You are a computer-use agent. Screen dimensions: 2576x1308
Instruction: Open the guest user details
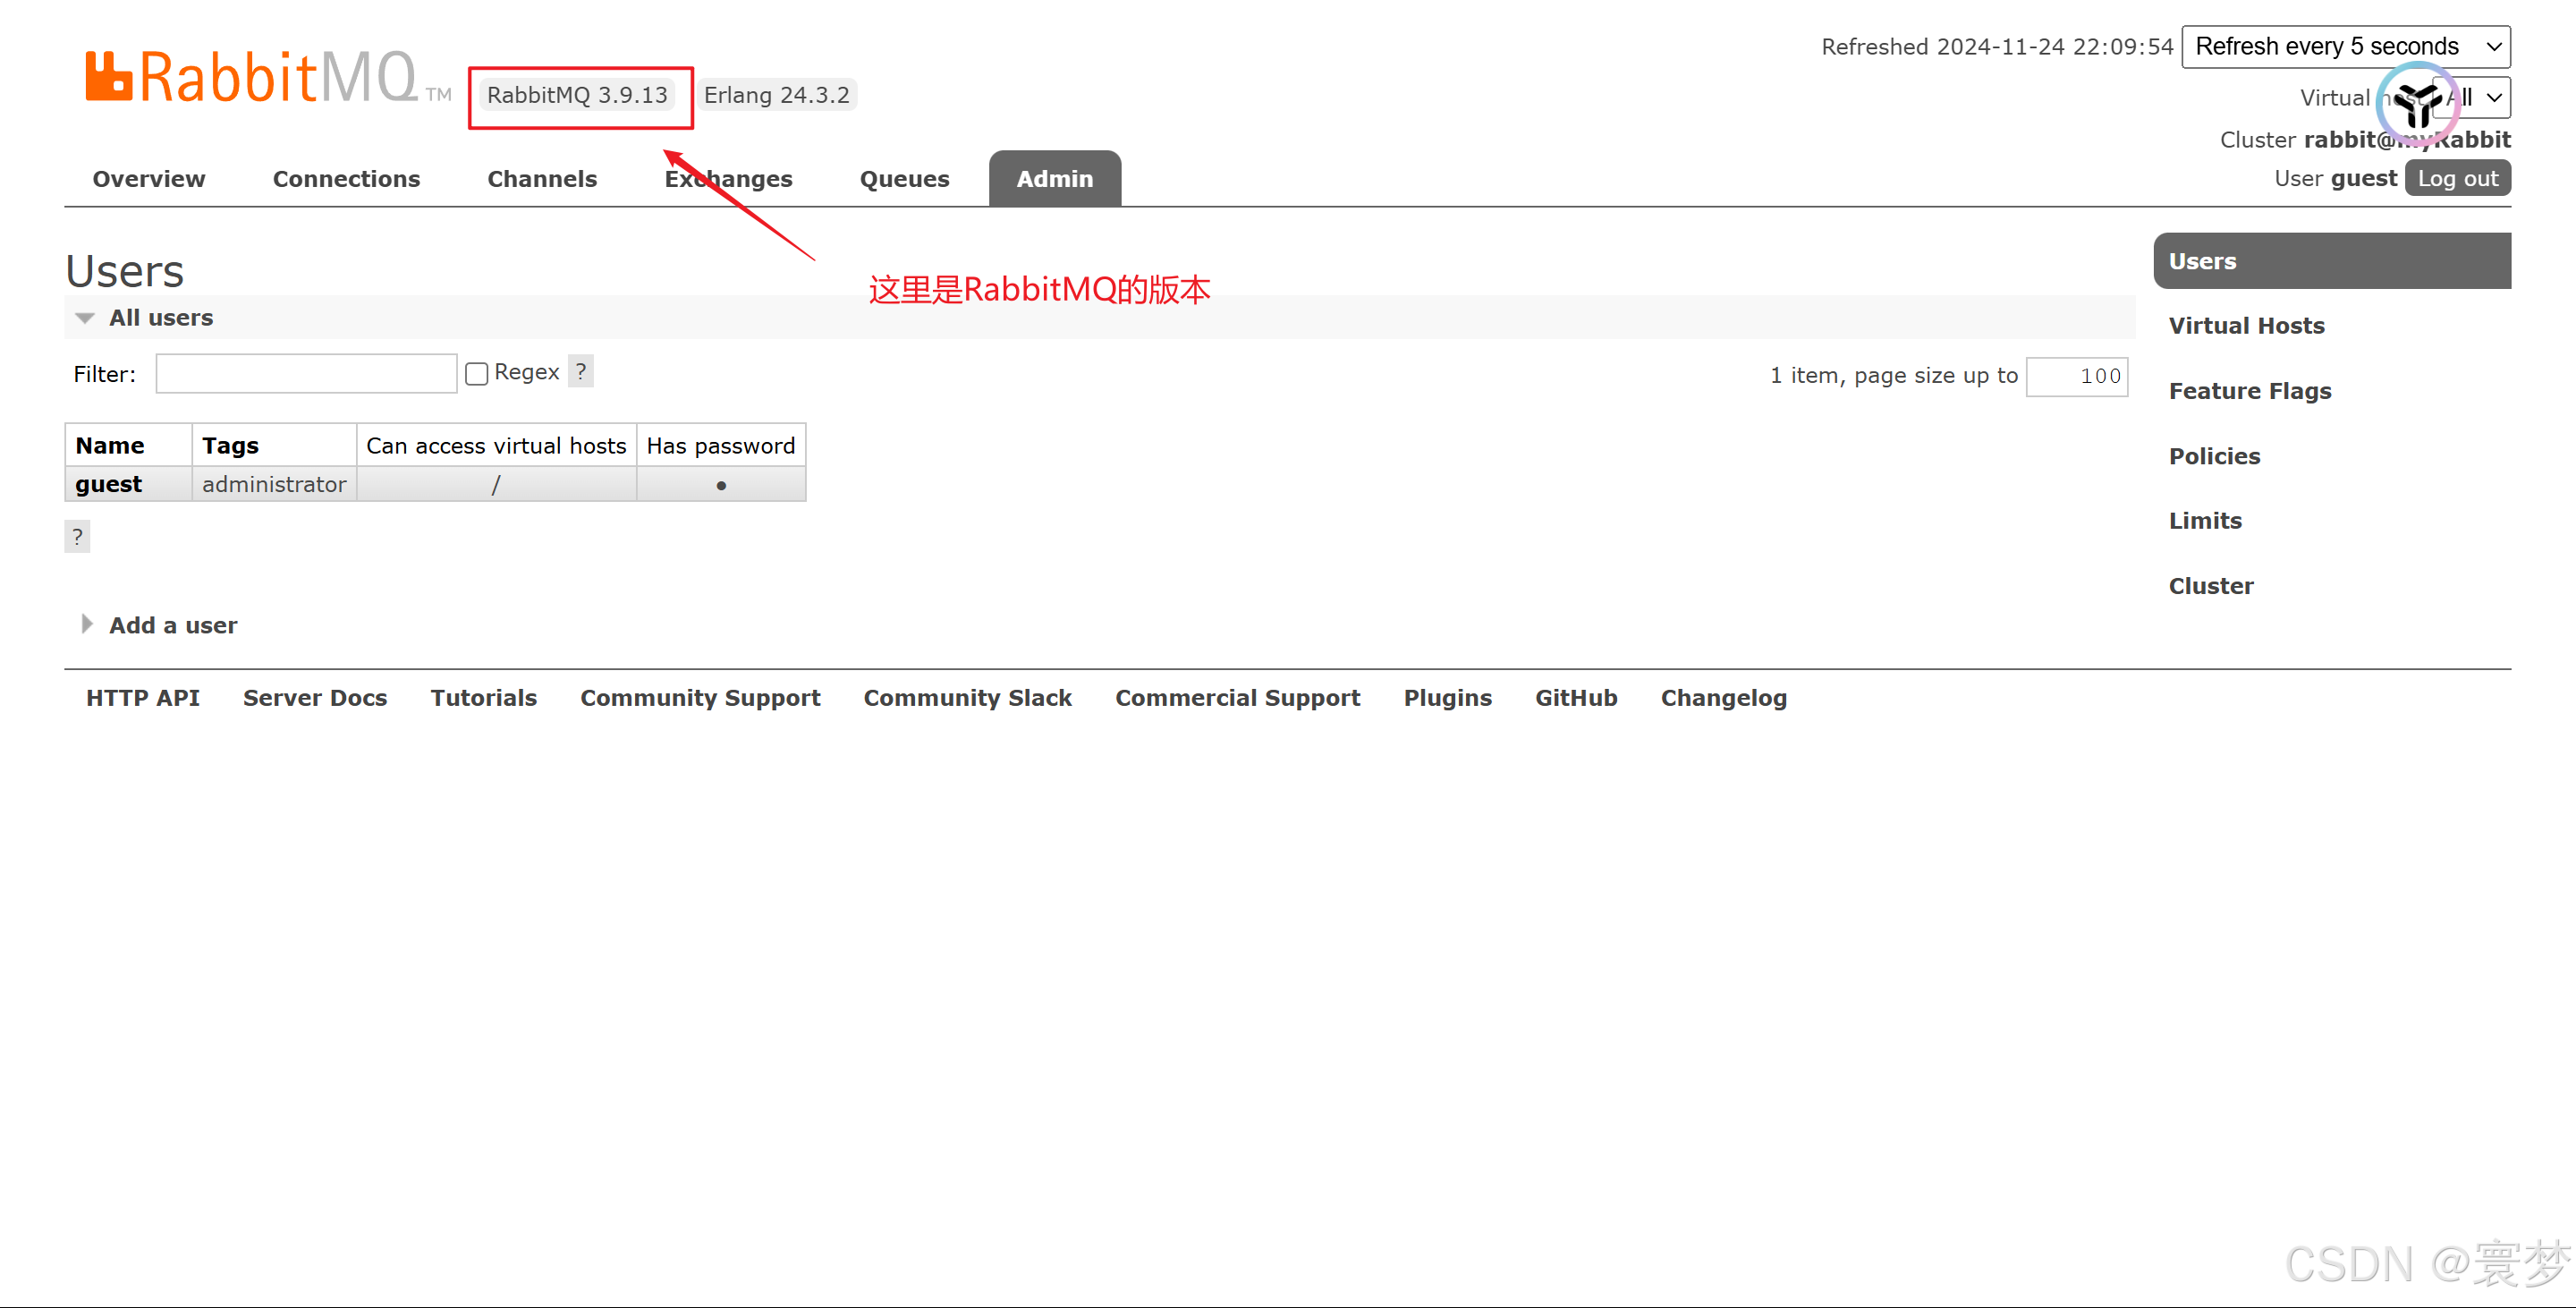point(108,484)
